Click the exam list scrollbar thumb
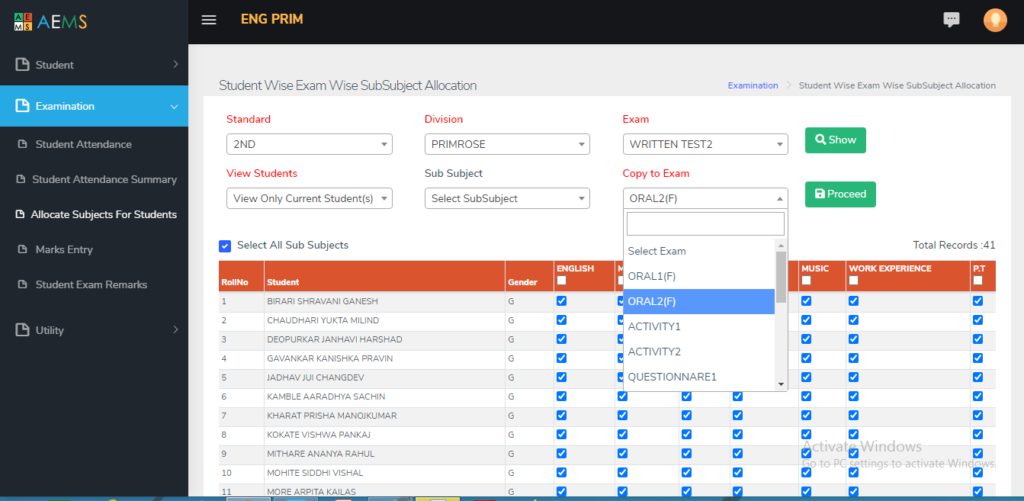 point(780,277)
